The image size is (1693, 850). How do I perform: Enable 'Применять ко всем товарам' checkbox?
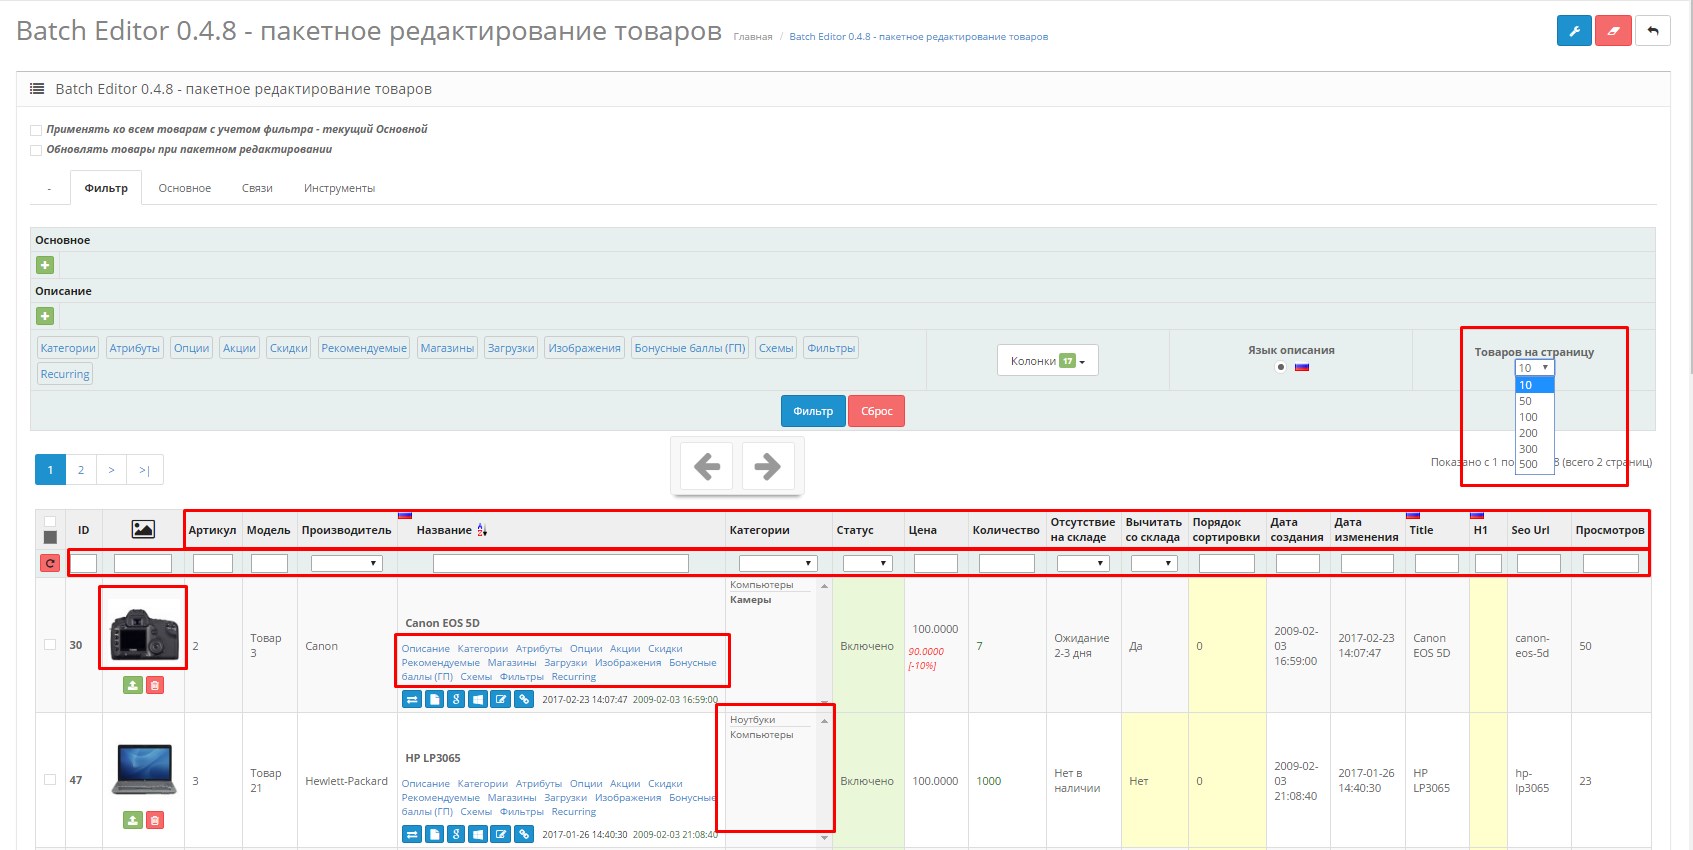[x=36, y=130]
